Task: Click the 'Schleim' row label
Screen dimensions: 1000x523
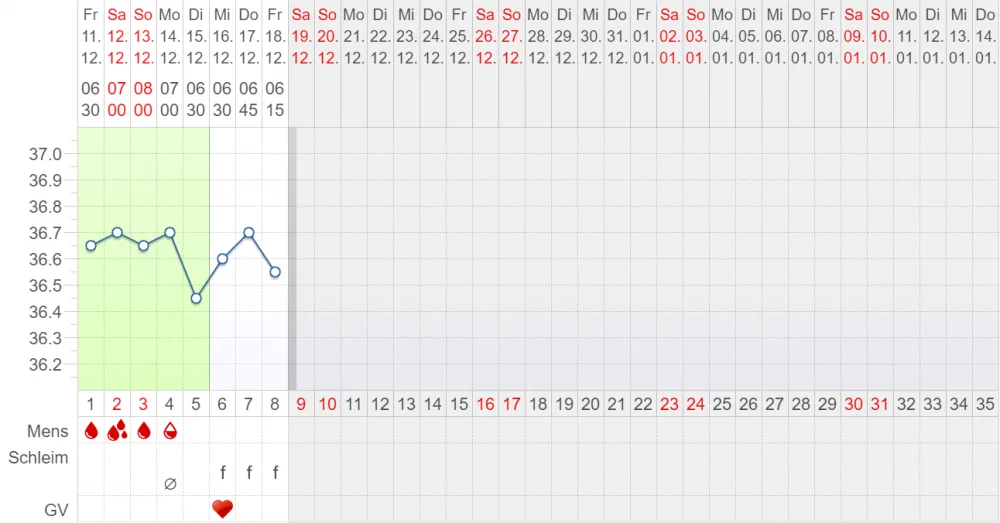Action: [x=38, y=457]
